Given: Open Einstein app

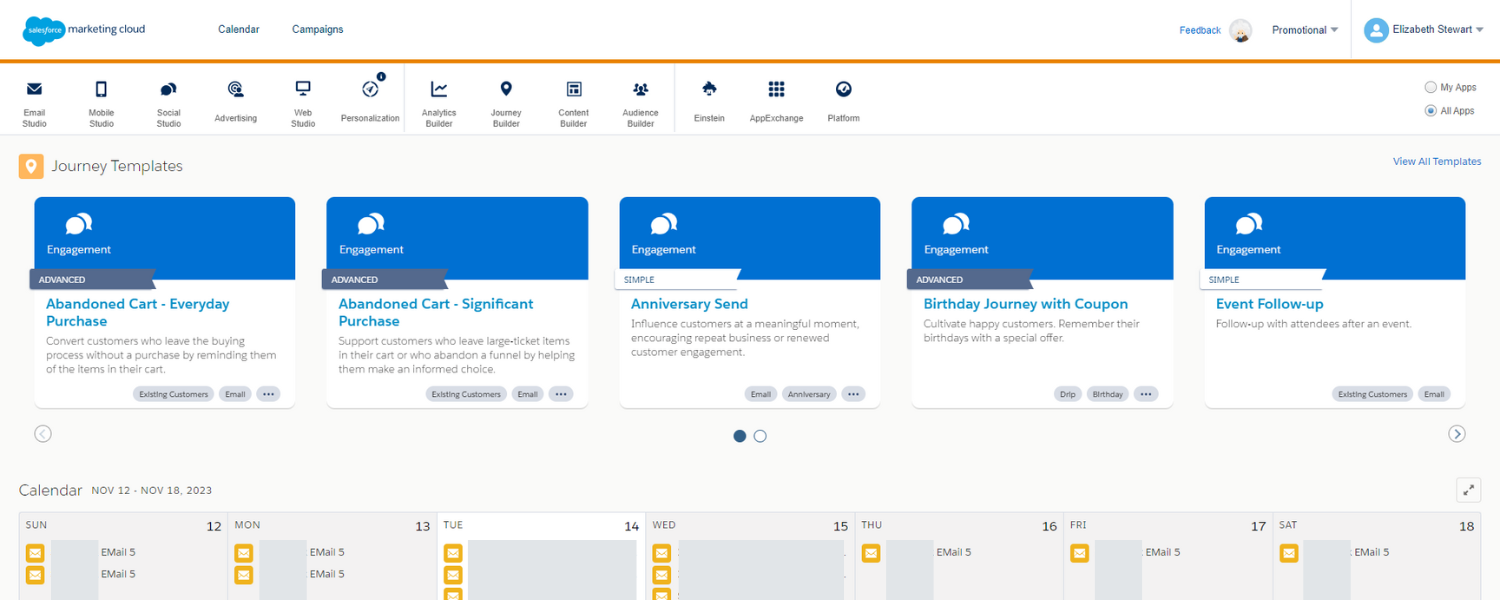Looking at the screenshot, I should tap(709, 103).
